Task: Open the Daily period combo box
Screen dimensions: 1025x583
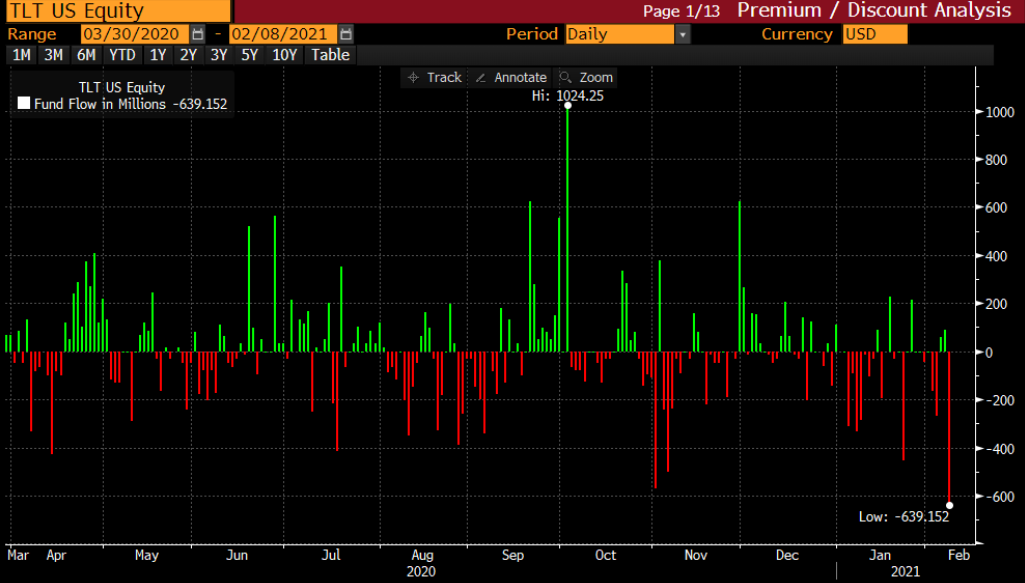Action: 620,34
